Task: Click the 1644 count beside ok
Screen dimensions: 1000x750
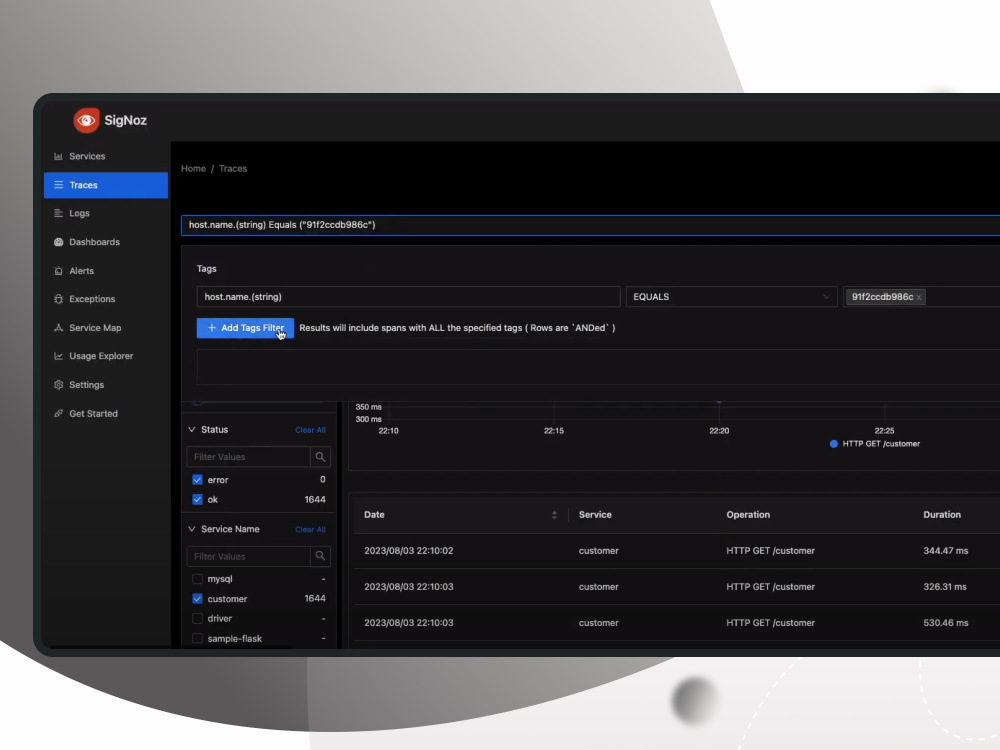Action: 315,499
